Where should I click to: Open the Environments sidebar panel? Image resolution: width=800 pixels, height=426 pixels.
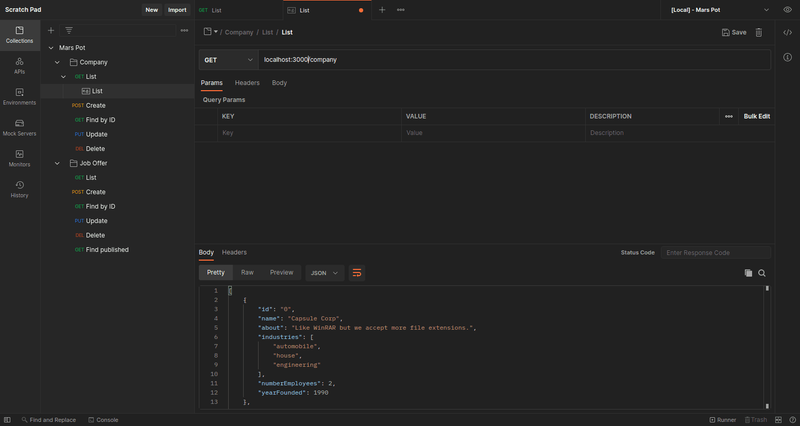coord(19,97)
